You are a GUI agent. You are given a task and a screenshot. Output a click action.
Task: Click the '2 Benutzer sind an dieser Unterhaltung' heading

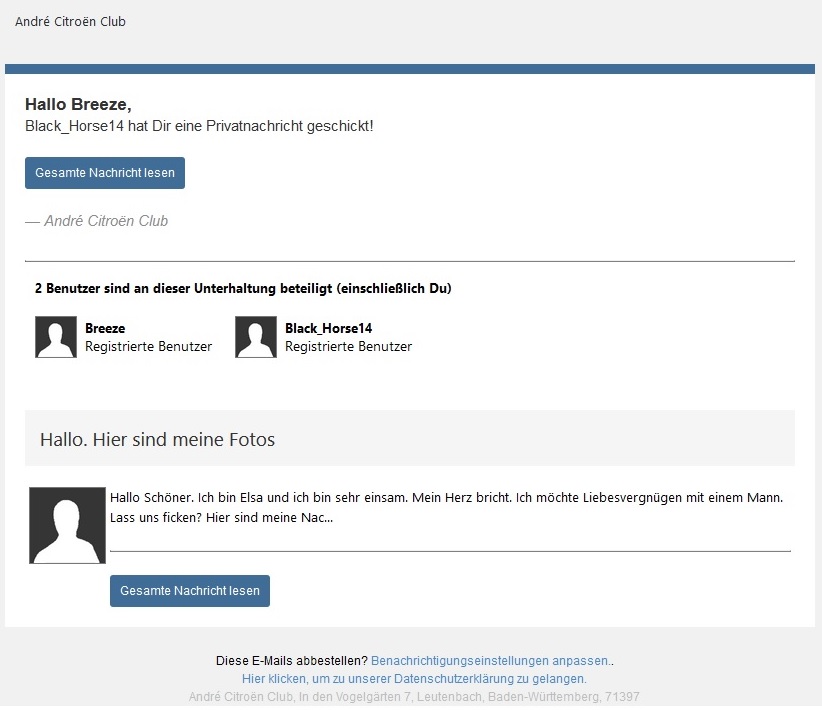243,289
